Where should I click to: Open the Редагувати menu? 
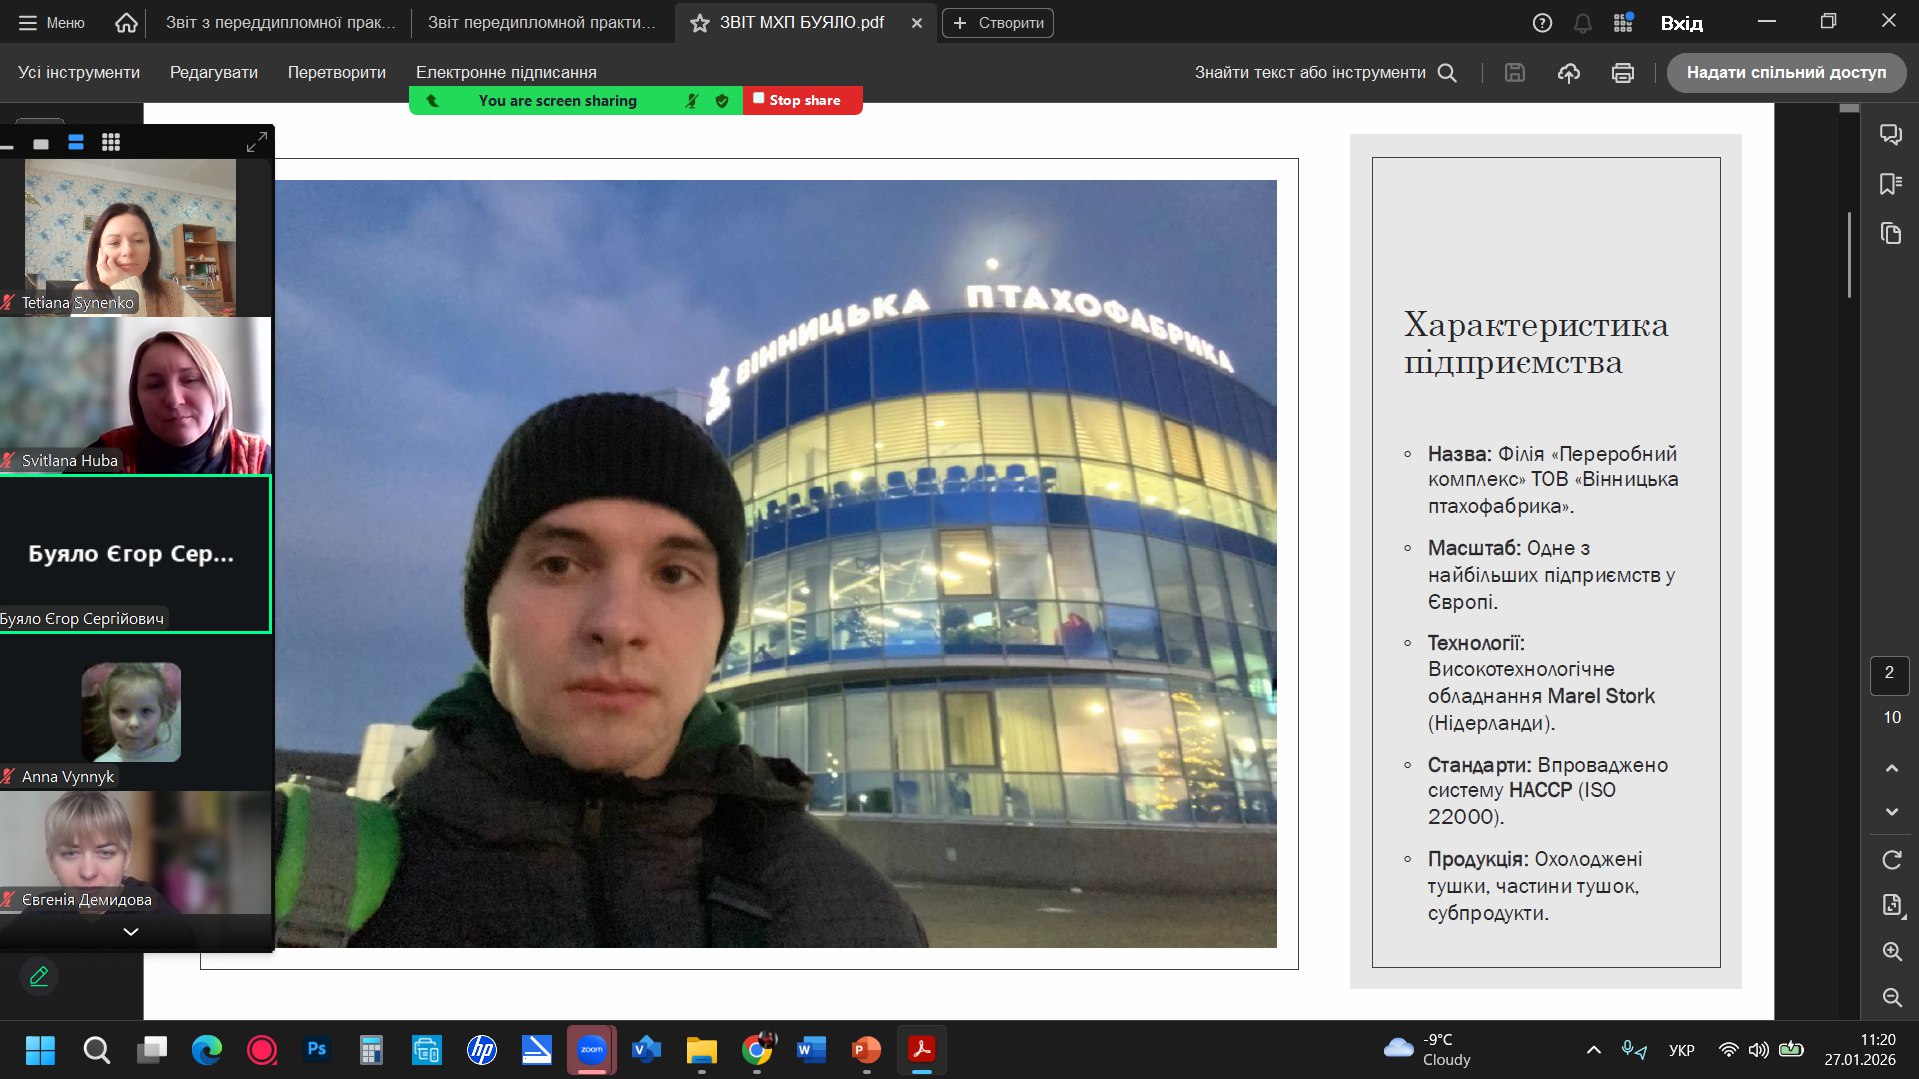[213, 73]
